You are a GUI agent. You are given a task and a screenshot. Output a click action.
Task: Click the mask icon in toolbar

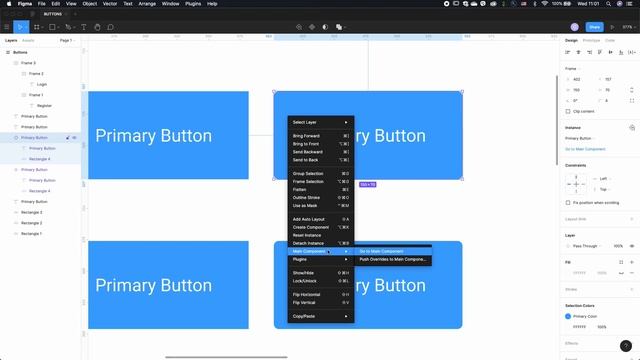[325, 27]
